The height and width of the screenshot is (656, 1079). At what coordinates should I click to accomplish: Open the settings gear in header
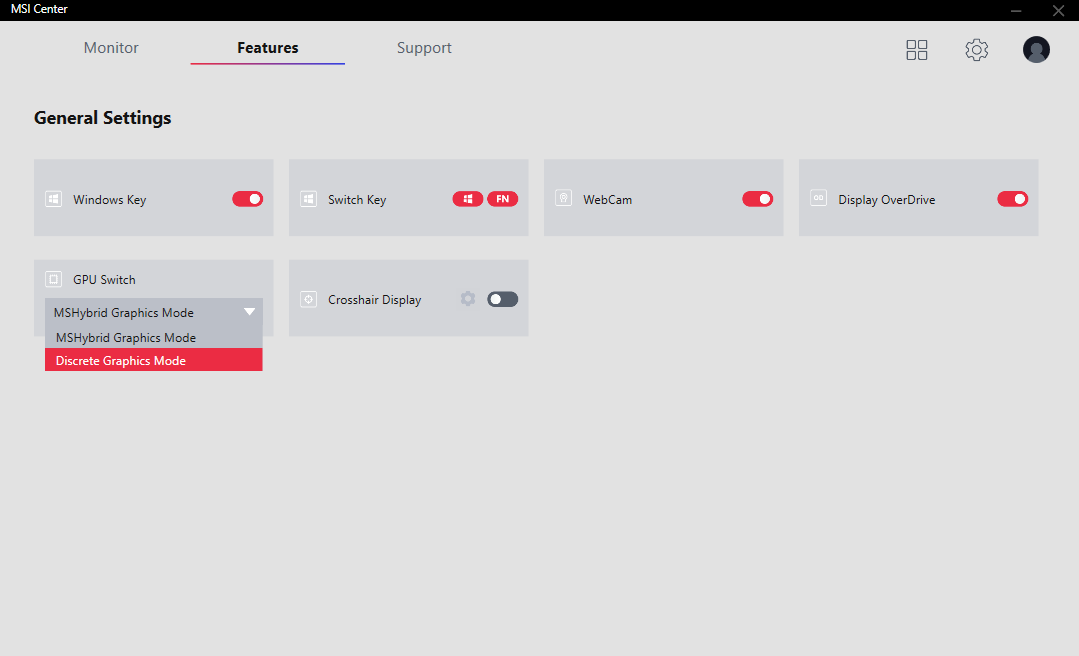coord(976,50)
